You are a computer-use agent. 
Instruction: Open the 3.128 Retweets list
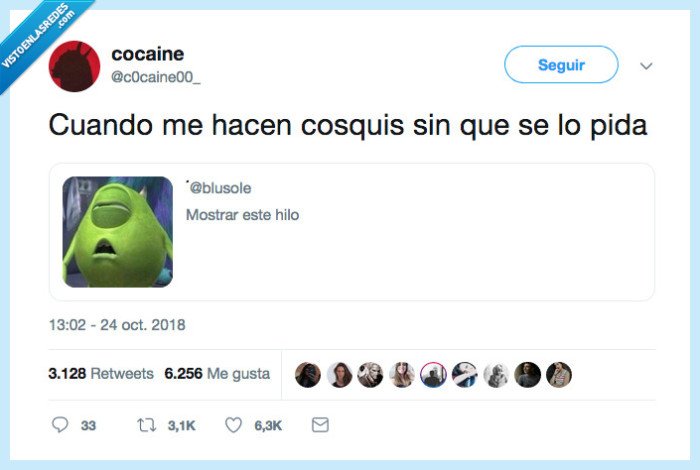pyautogui.click(x=101, y=373)
